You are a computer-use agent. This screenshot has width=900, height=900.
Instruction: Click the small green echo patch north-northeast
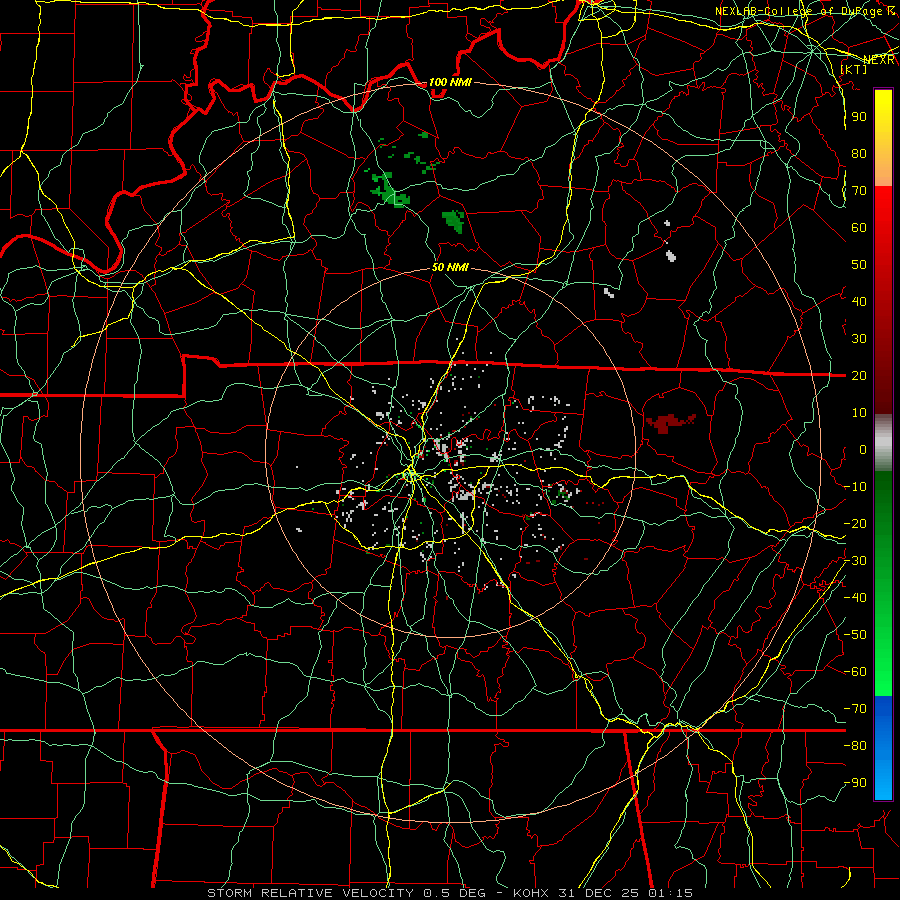click(453, 222)
